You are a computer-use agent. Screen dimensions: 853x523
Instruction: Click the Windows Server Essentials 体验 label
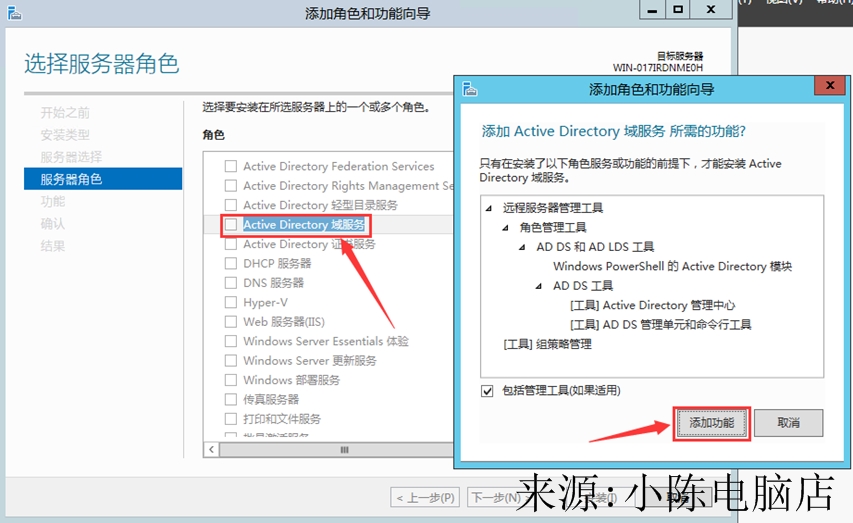(x=325, y=341)
